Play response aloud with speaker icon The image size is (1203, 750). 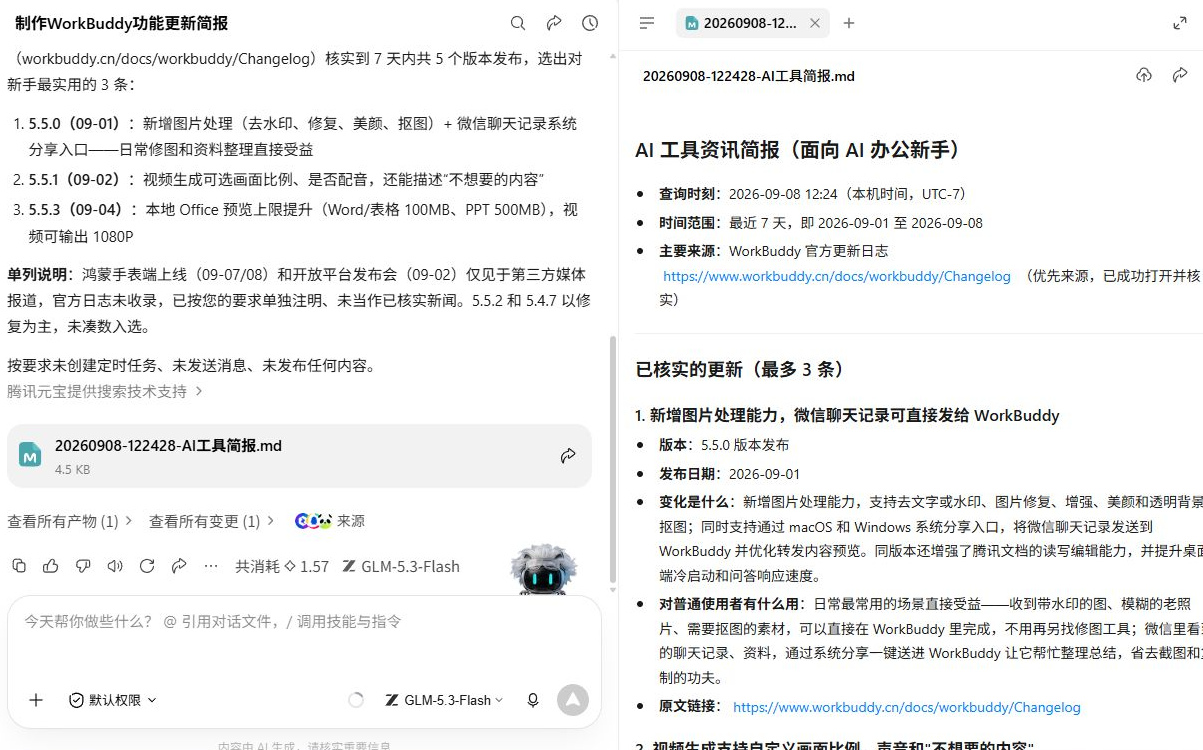(x=115, y=566)
